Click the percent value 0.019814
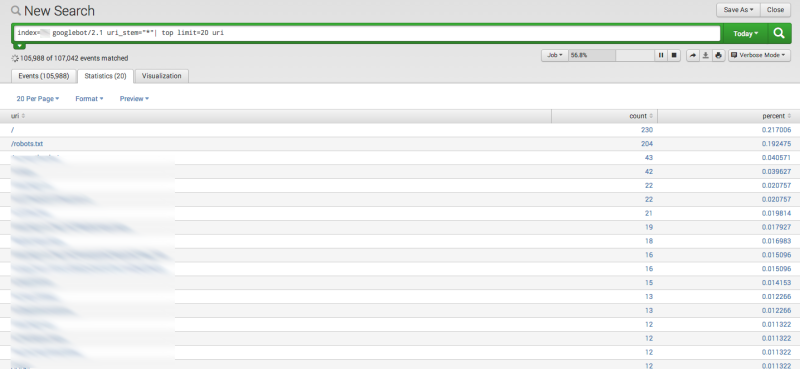 777,213
